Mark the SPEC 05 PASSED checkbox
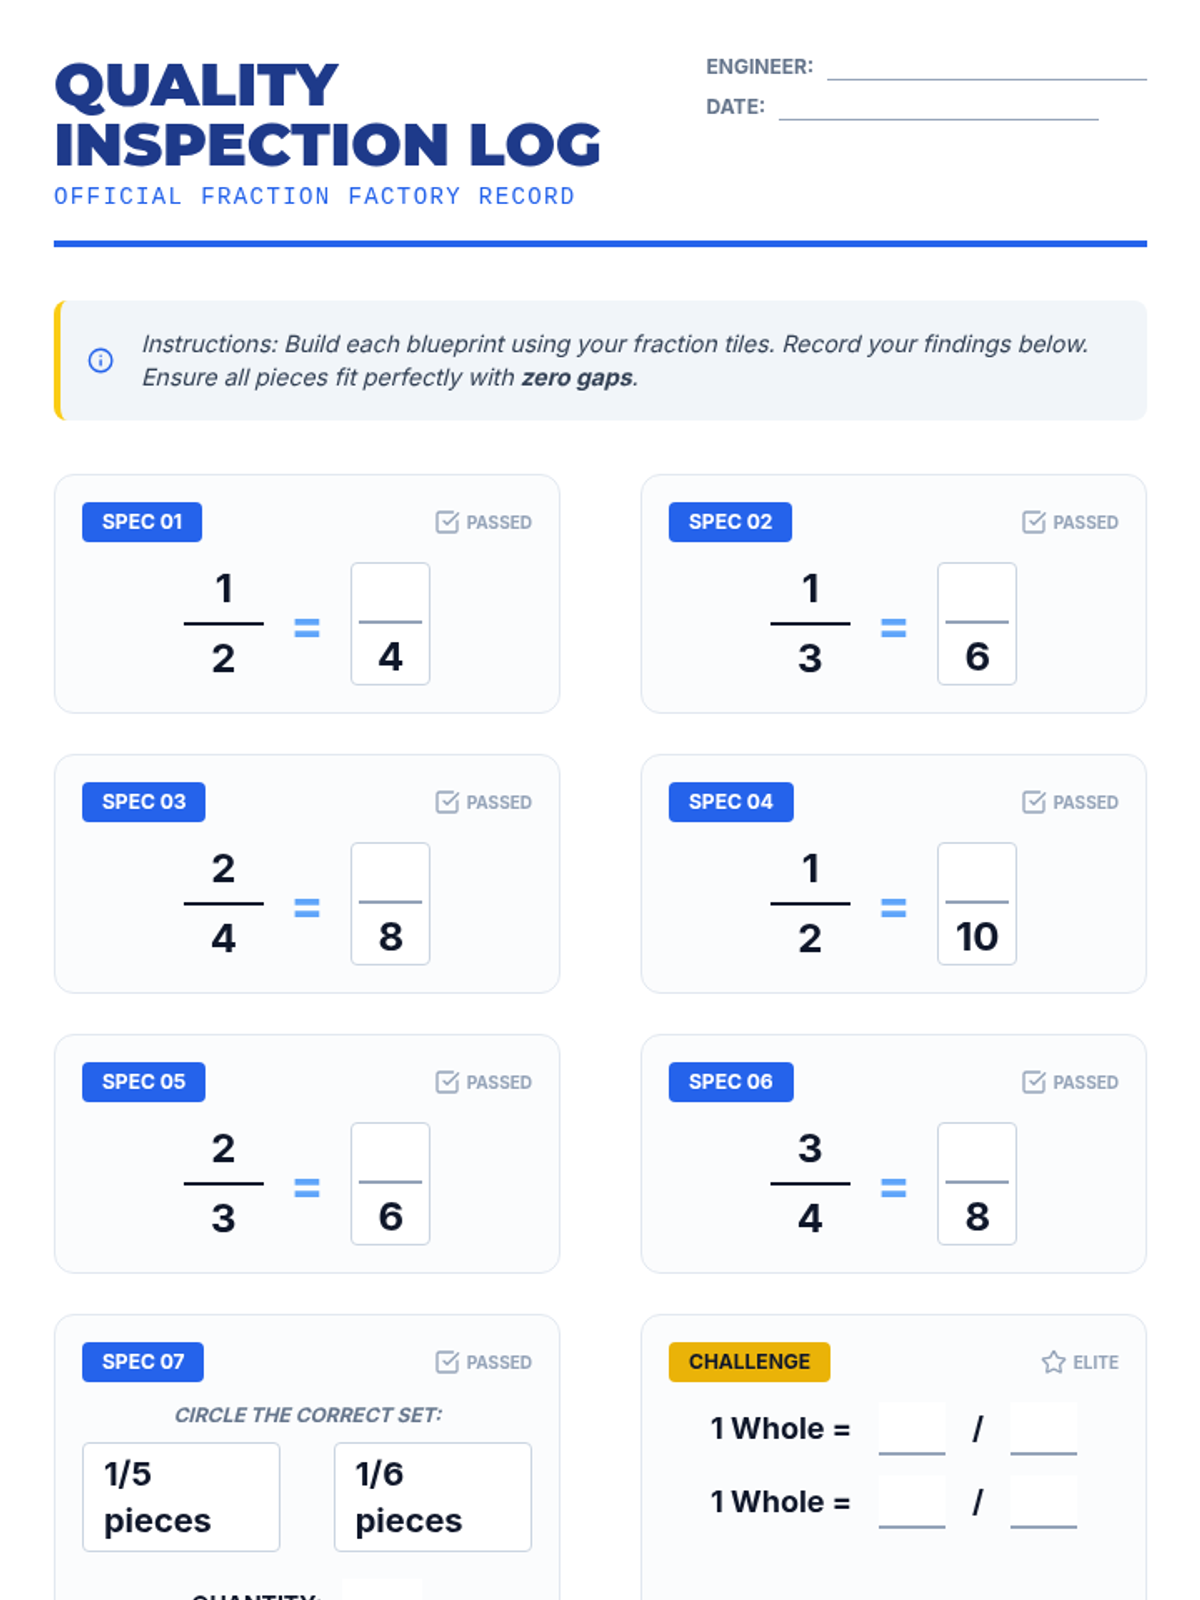This screenshot has width=1200, height=1600. coord(447,1082)
